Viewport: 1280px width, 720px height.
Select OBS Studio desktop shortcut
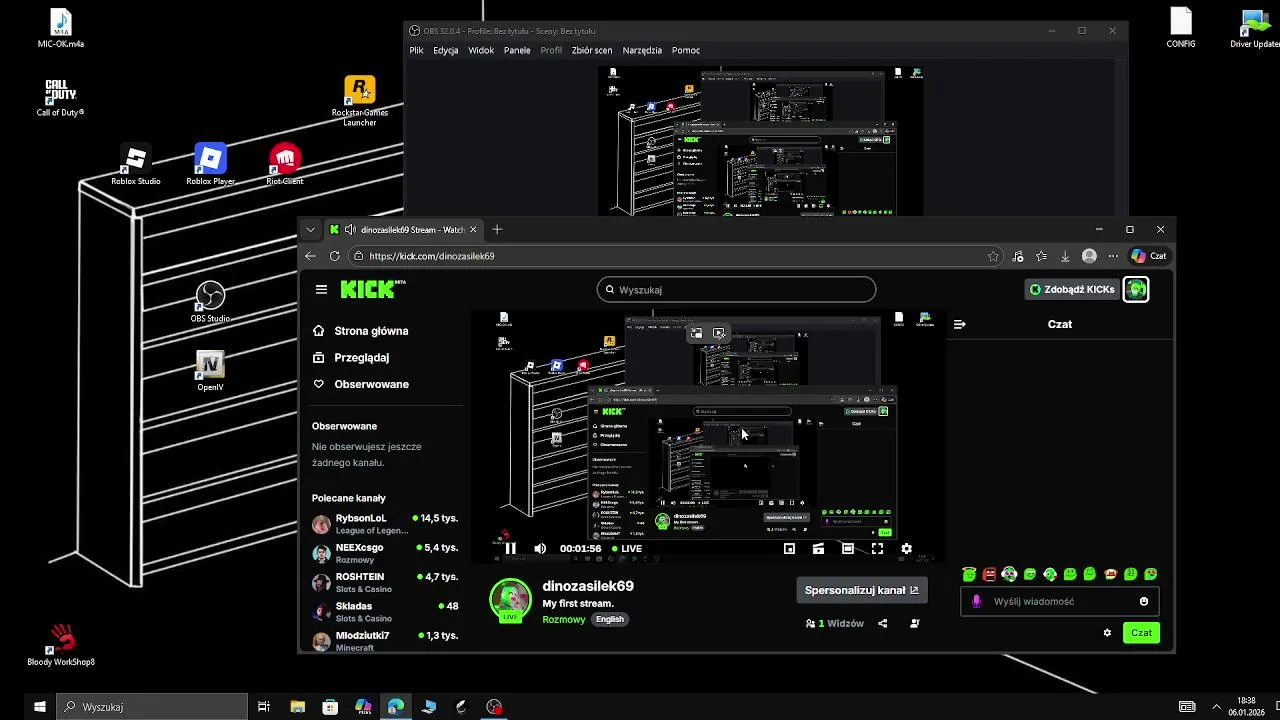210,301
